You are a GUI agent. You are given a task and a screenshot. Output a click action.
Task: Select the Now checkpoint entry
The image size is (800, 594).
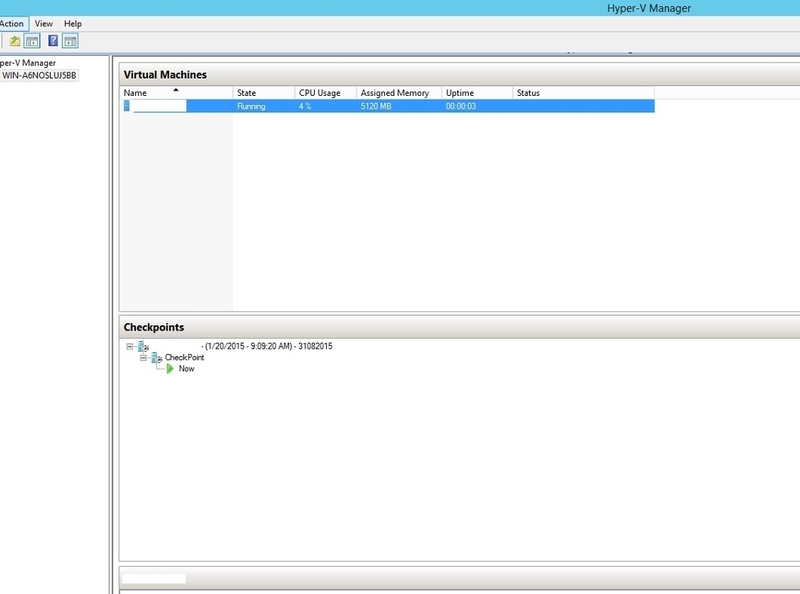click(186, 368)
